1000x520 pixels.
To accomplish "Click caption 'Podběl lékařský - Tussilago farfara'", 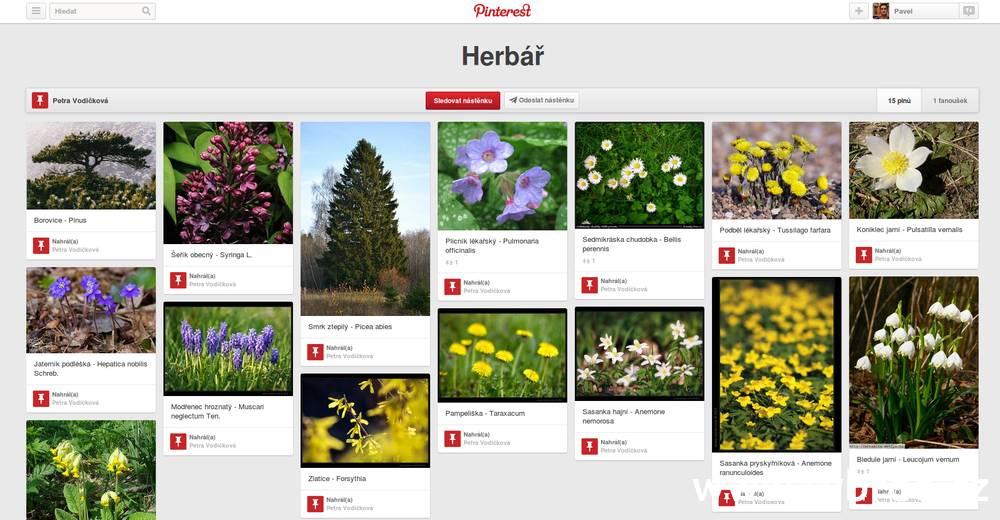I will pyautogui.click(x=775, y=230).
